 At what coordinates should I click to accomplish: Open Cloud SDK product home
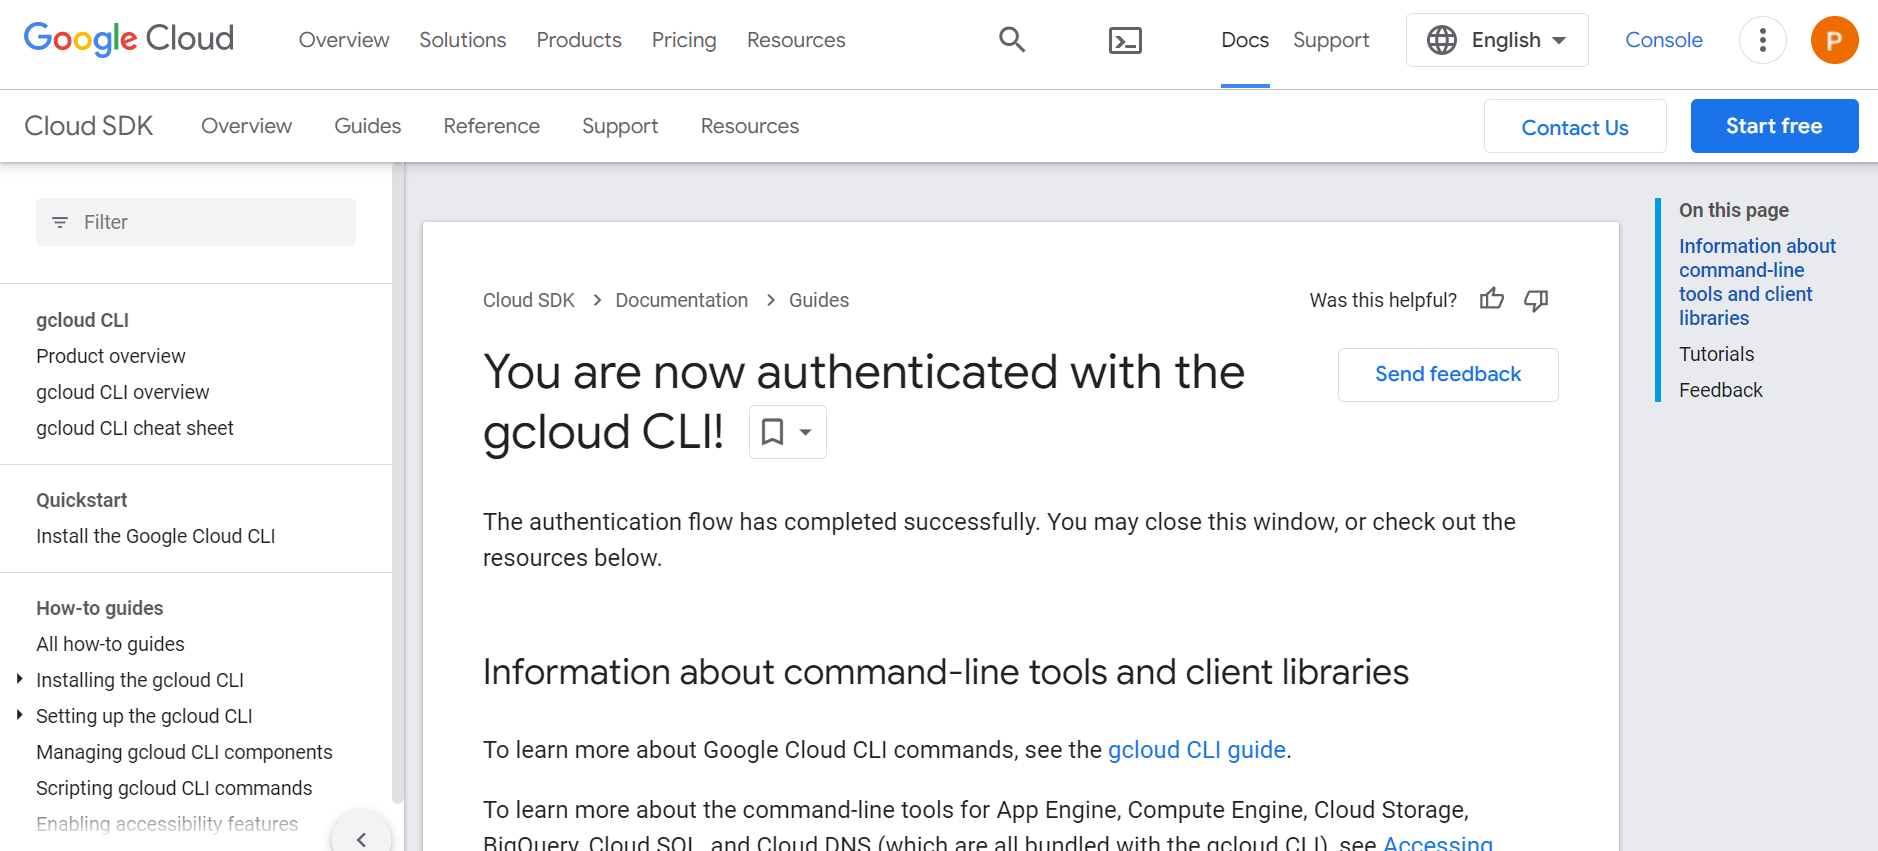pyautogui.click(x=89, y=126)
